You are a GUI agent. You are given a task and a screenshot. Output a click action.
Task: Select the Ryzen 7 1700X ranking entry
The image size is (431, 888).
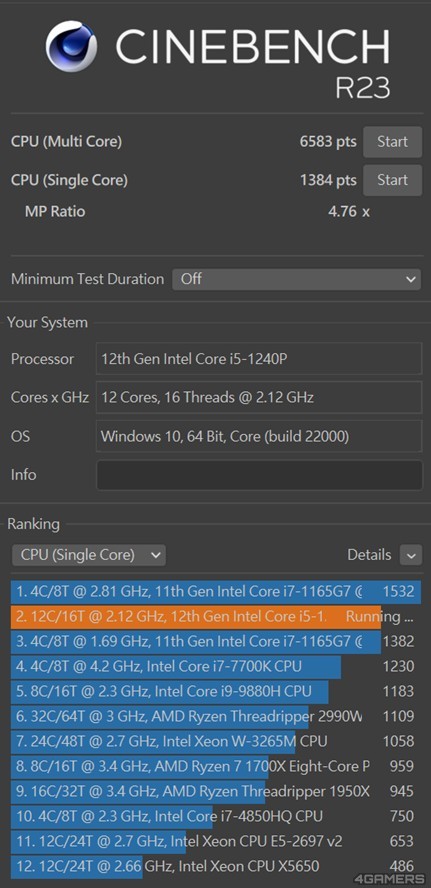[216, 766]
